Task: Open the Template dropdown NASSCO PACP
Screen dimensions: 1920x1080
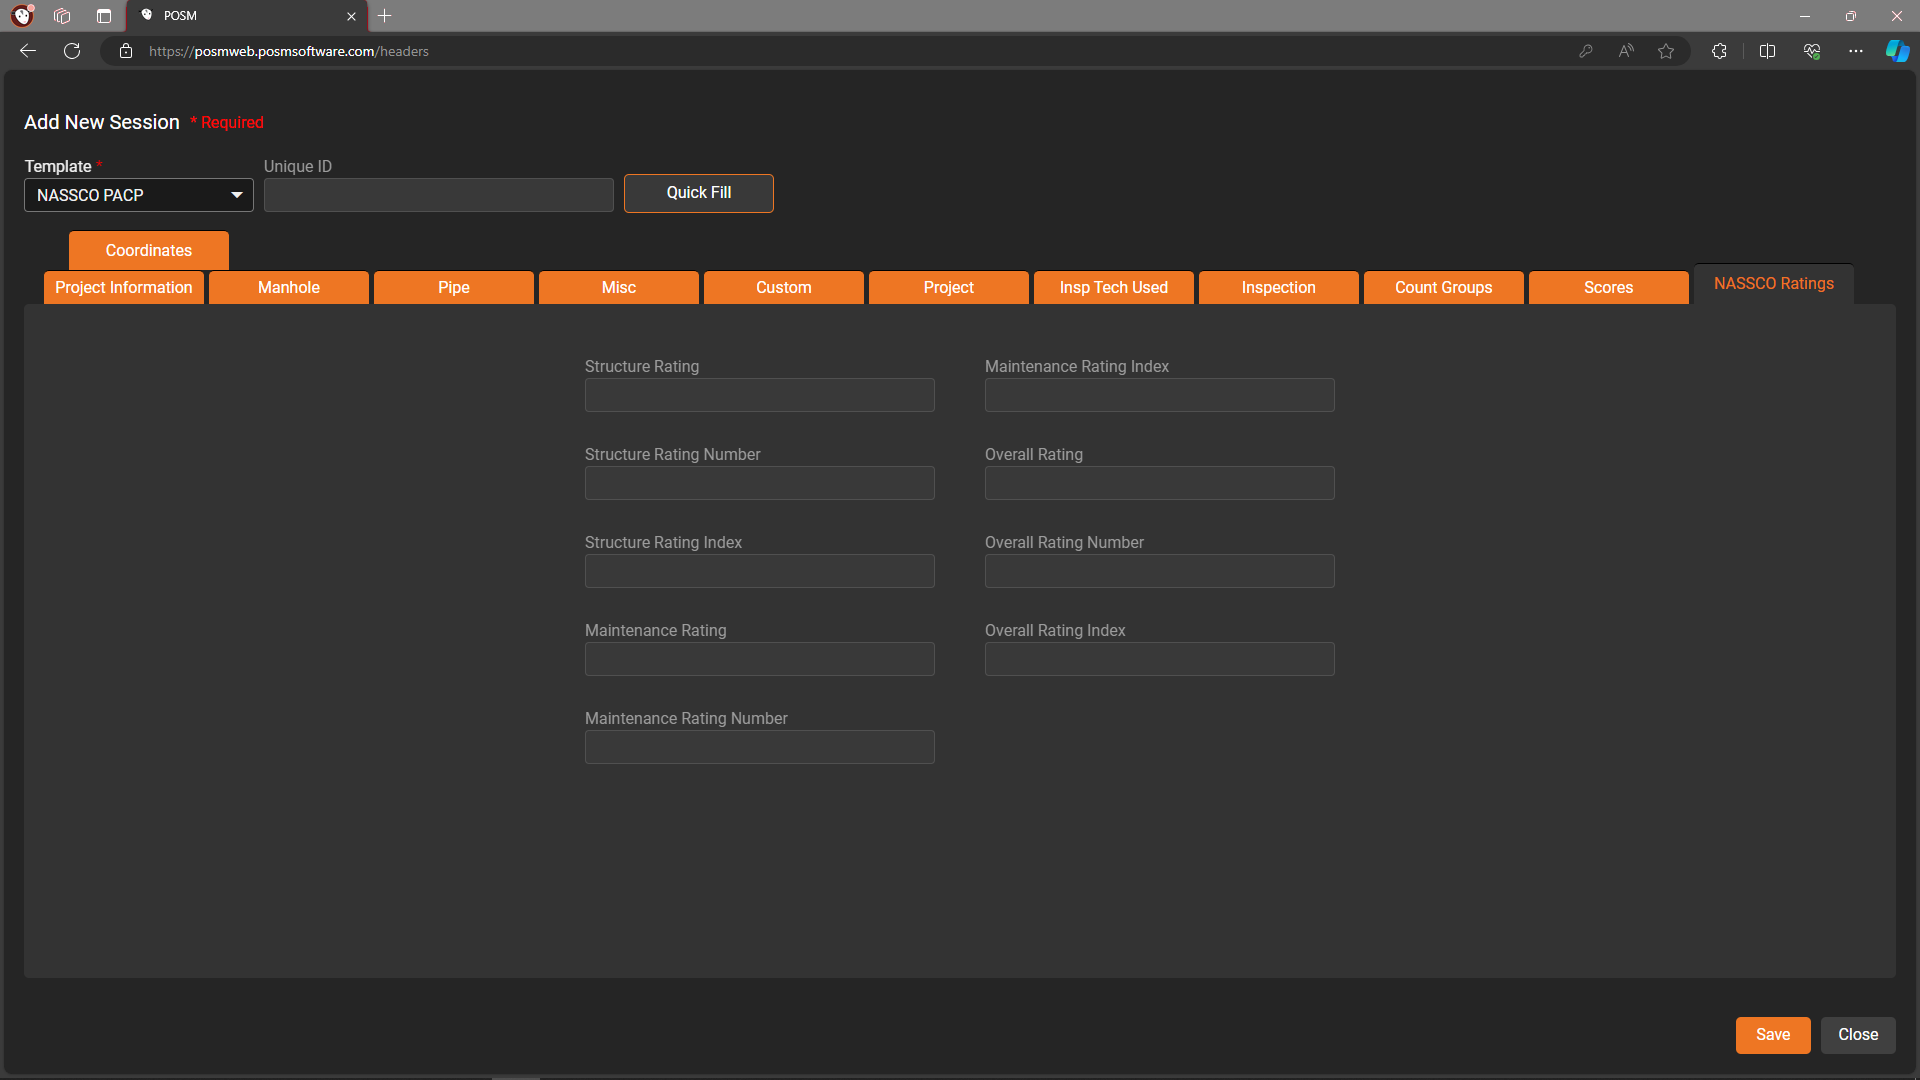Action: 139,195
